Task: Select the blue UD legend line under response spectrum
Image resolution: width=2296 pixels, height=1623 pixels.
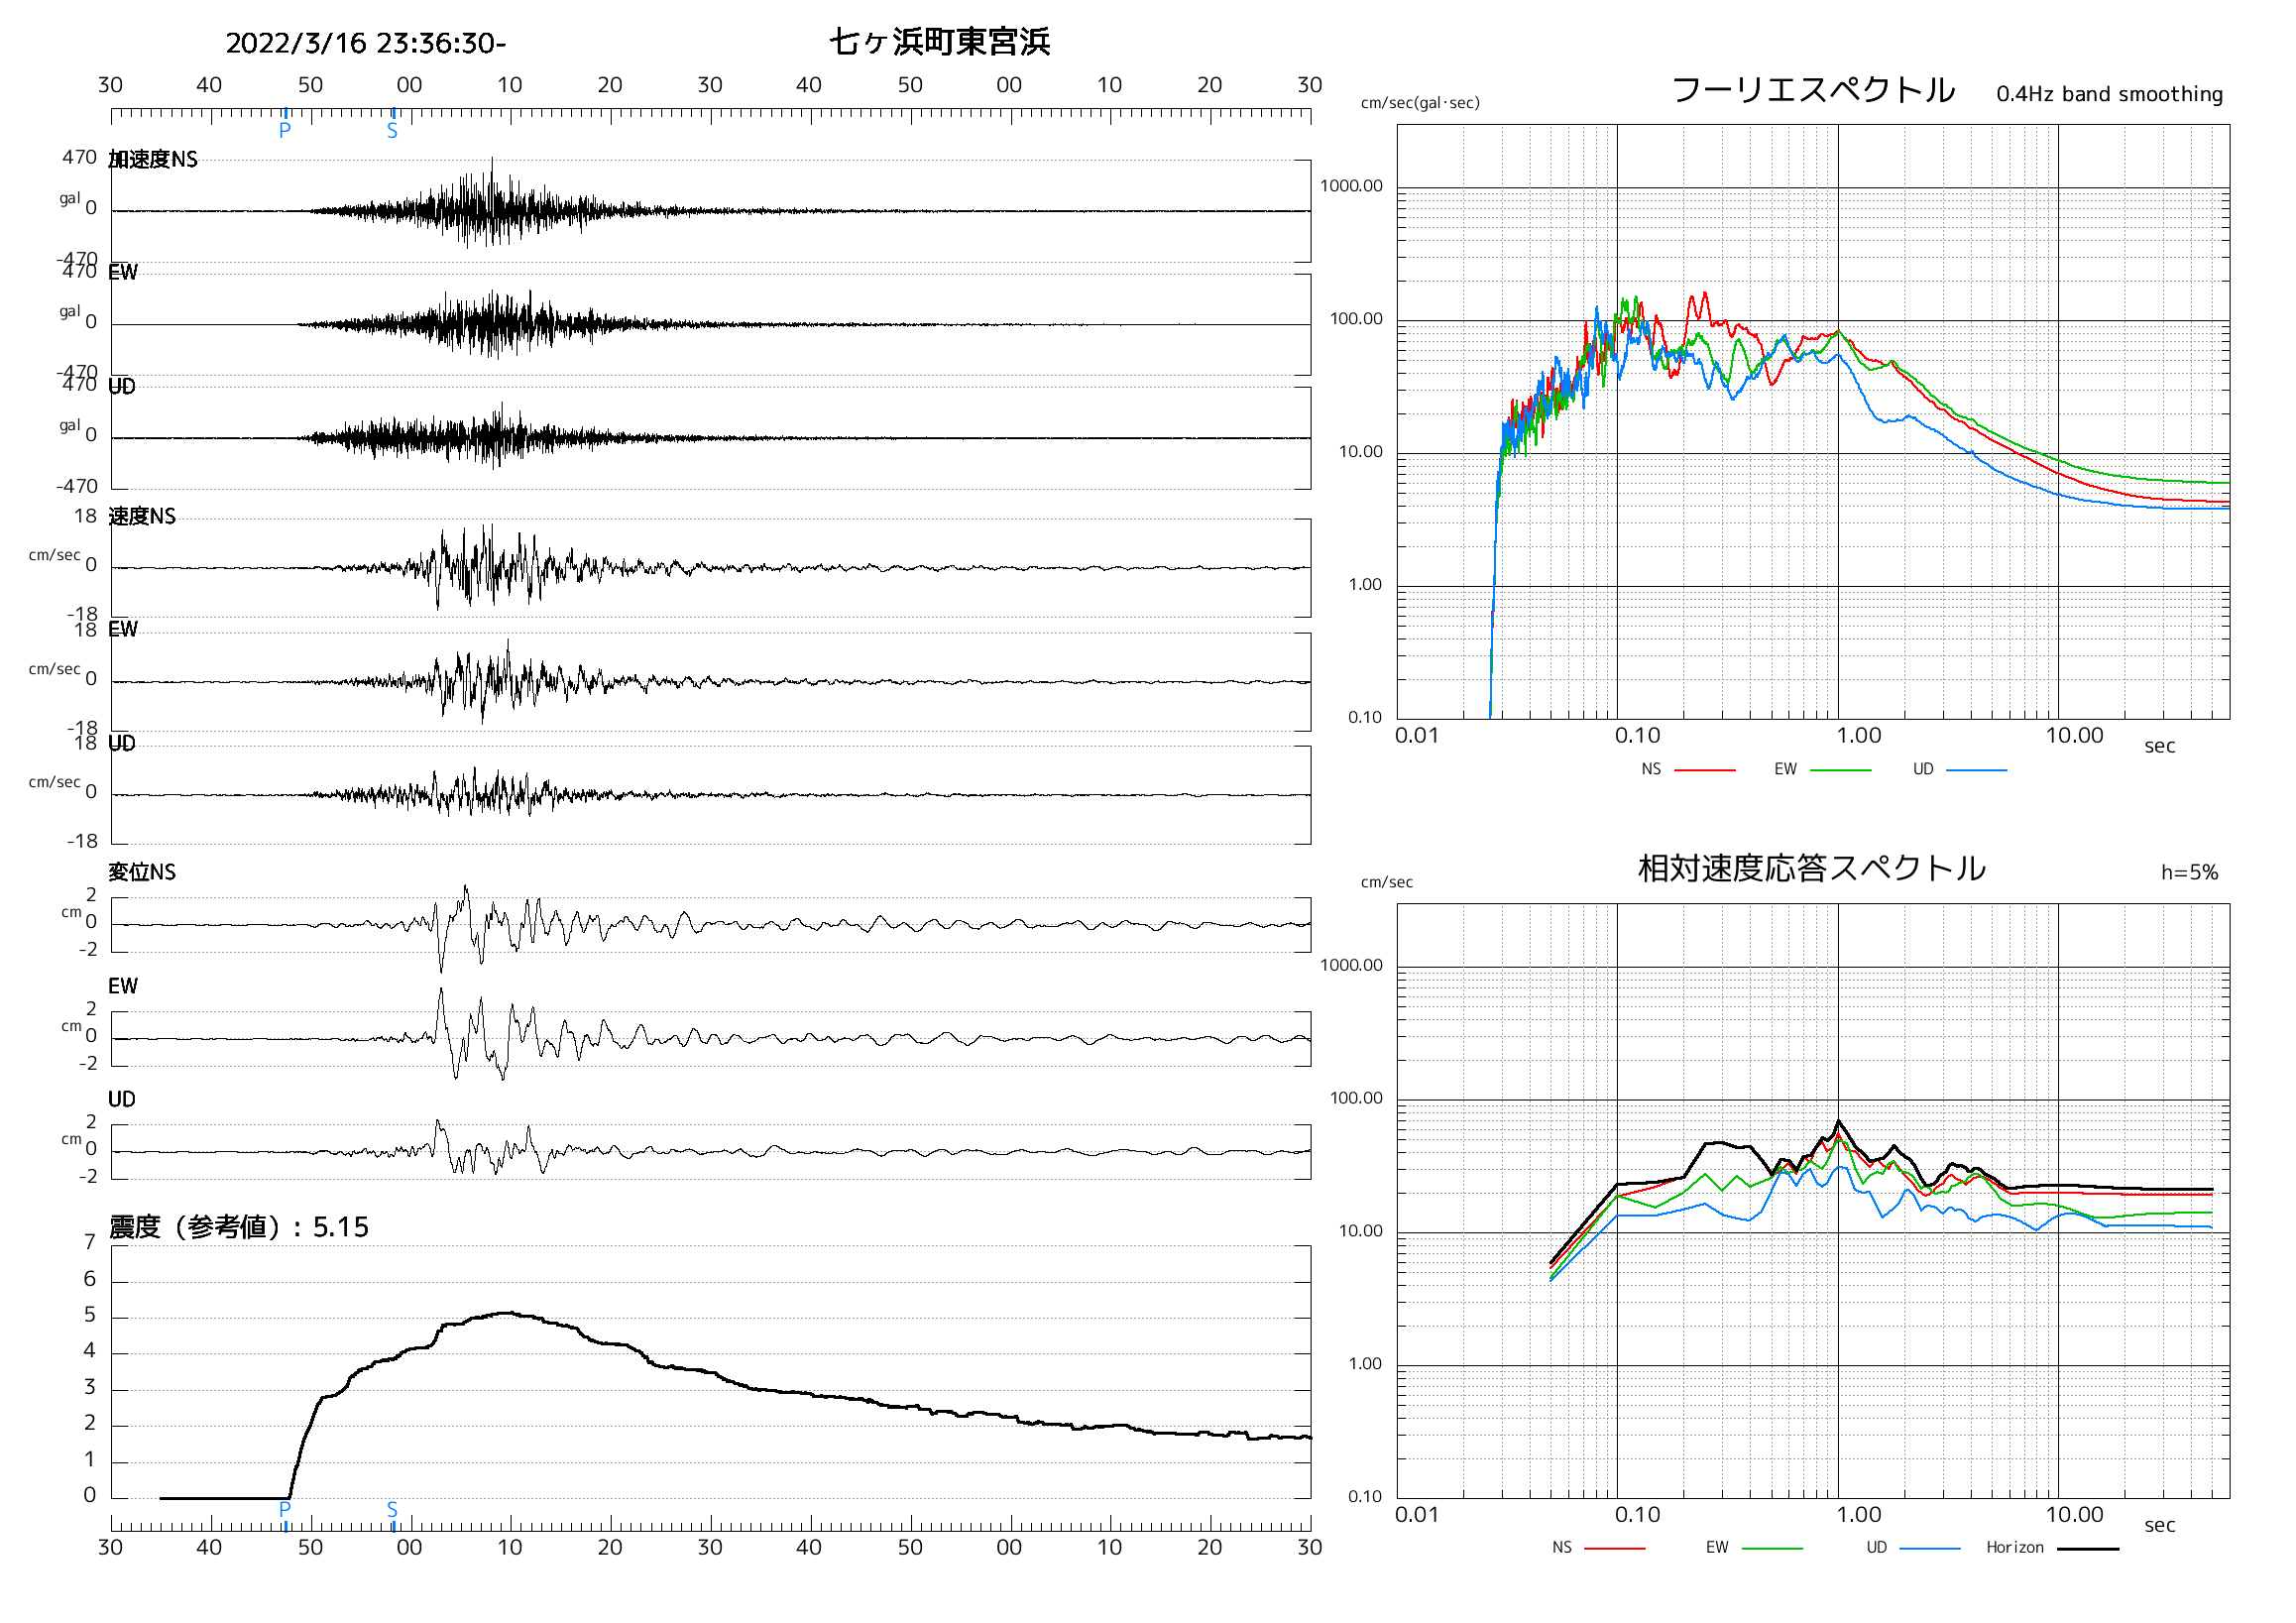Action: click(1930, 1549)
